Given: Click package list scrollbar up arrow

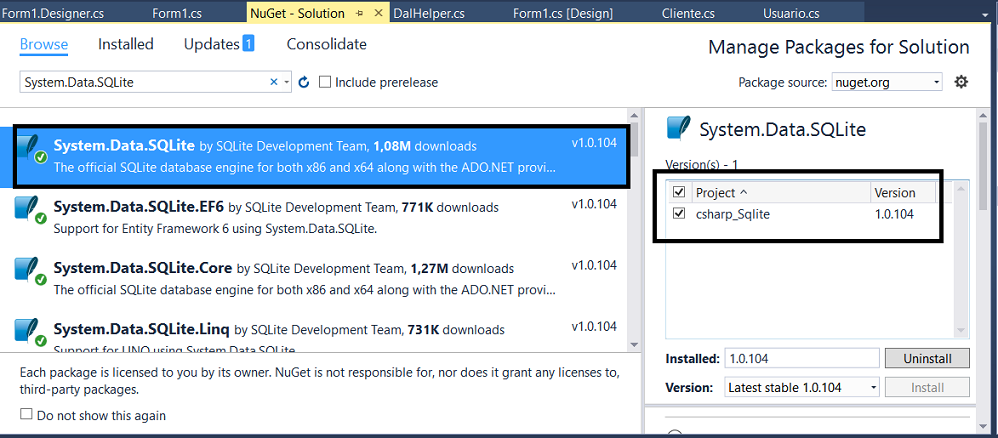Looking at the screenshot, I should tap(633, 115).
